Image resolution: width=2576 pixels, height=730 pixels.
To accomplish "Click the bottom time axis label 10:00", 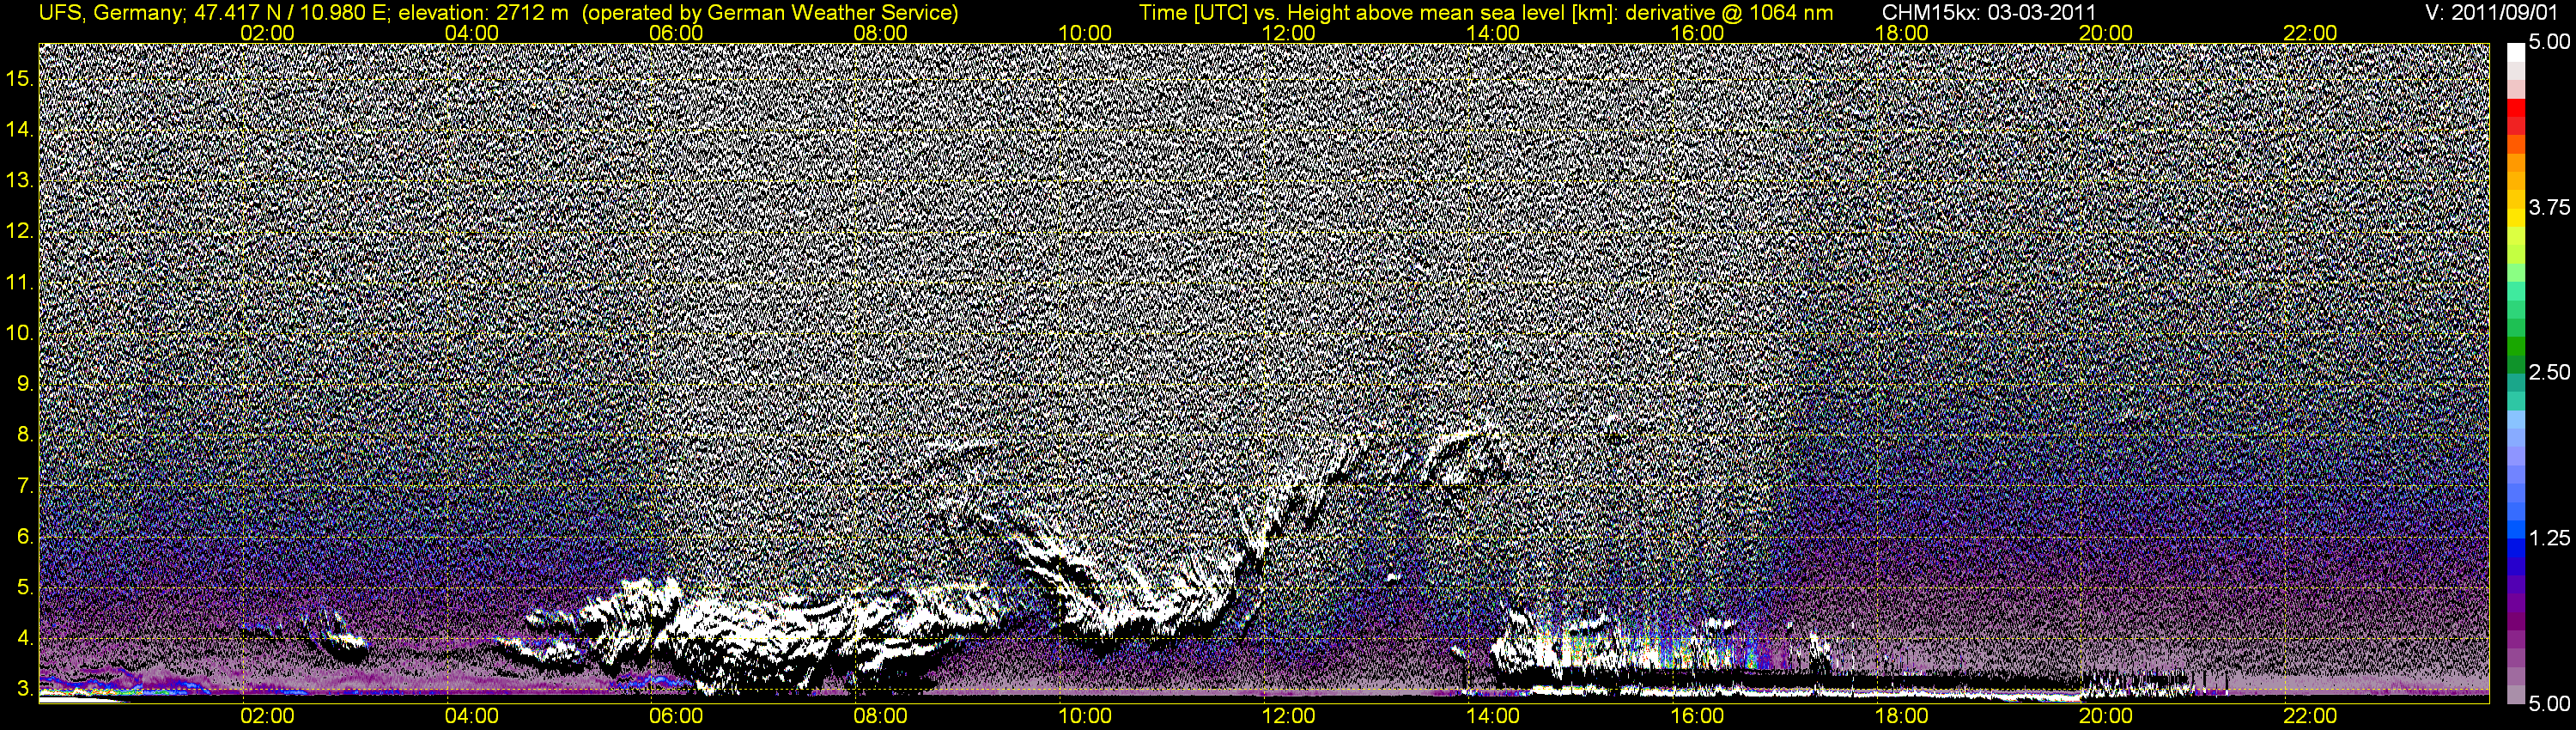I will 1085,717.
